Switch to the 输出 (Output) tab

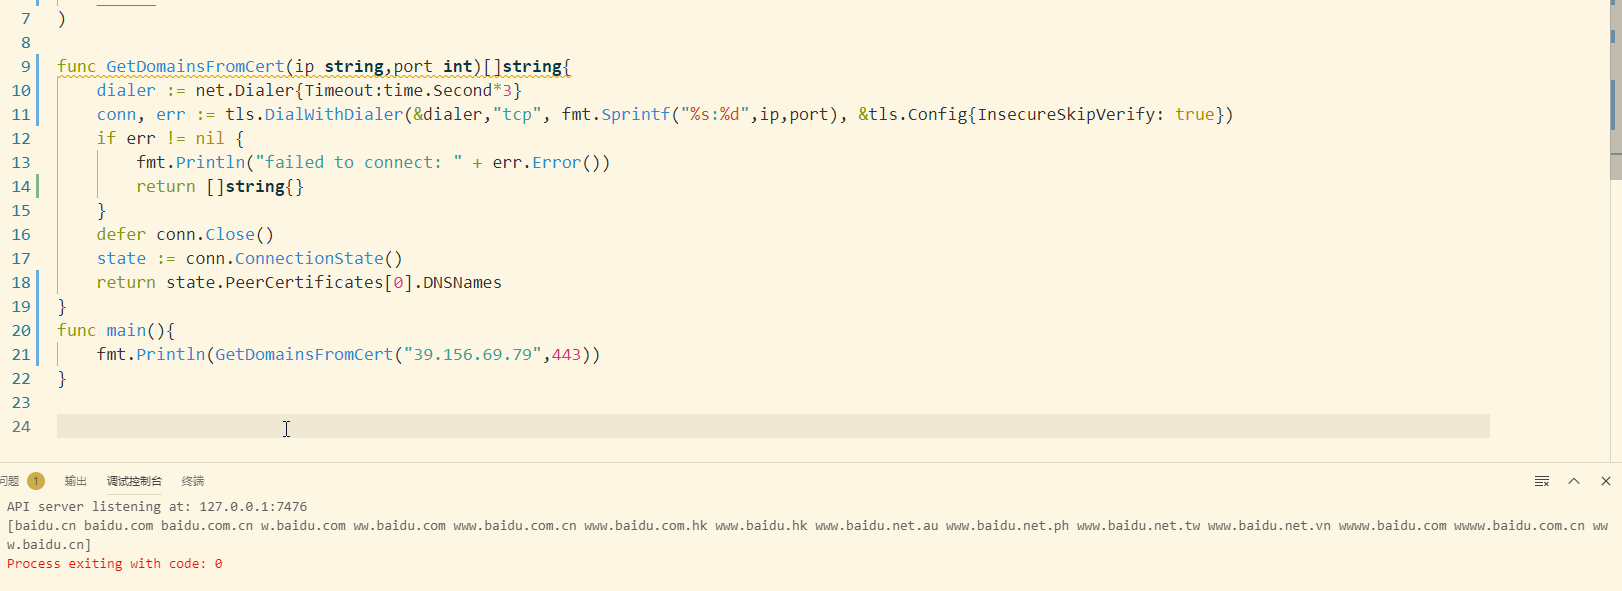pyautogui.click(x=76, y=481)
